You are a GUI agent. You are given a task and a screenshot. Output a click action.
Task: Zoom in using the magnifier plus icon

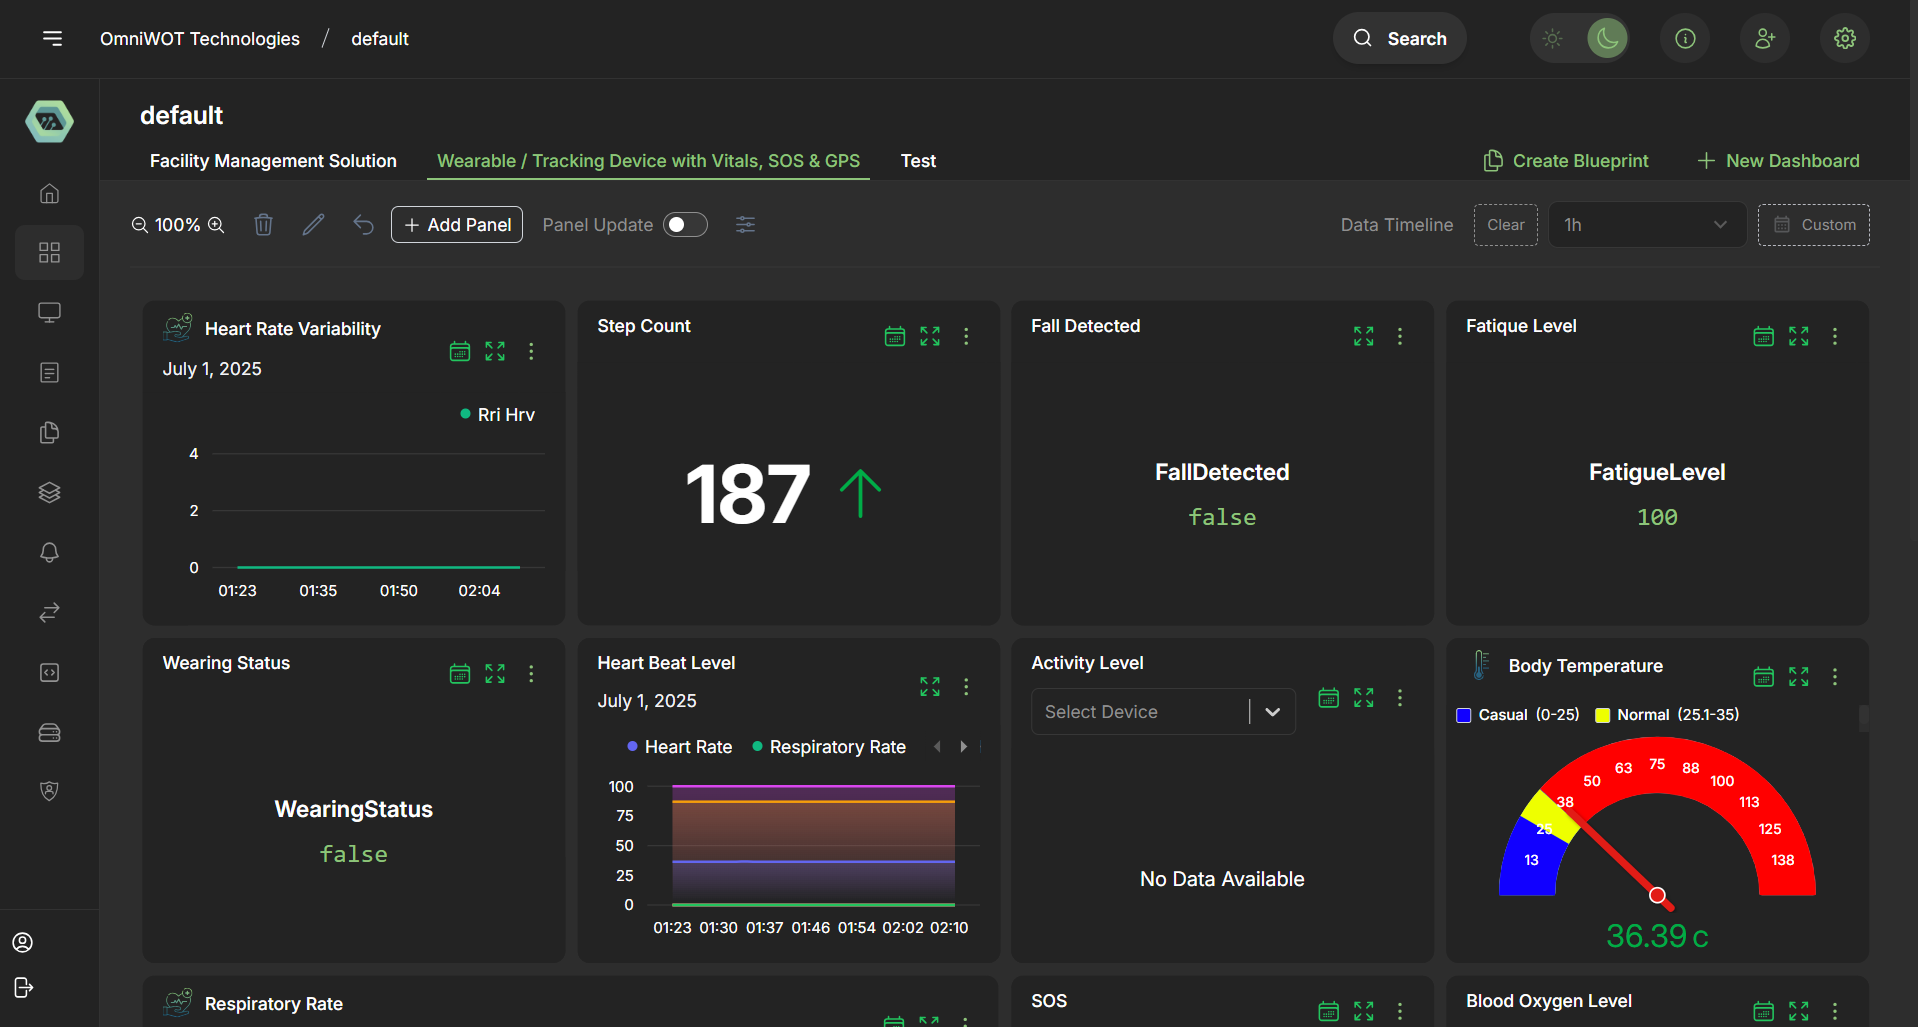217,225
